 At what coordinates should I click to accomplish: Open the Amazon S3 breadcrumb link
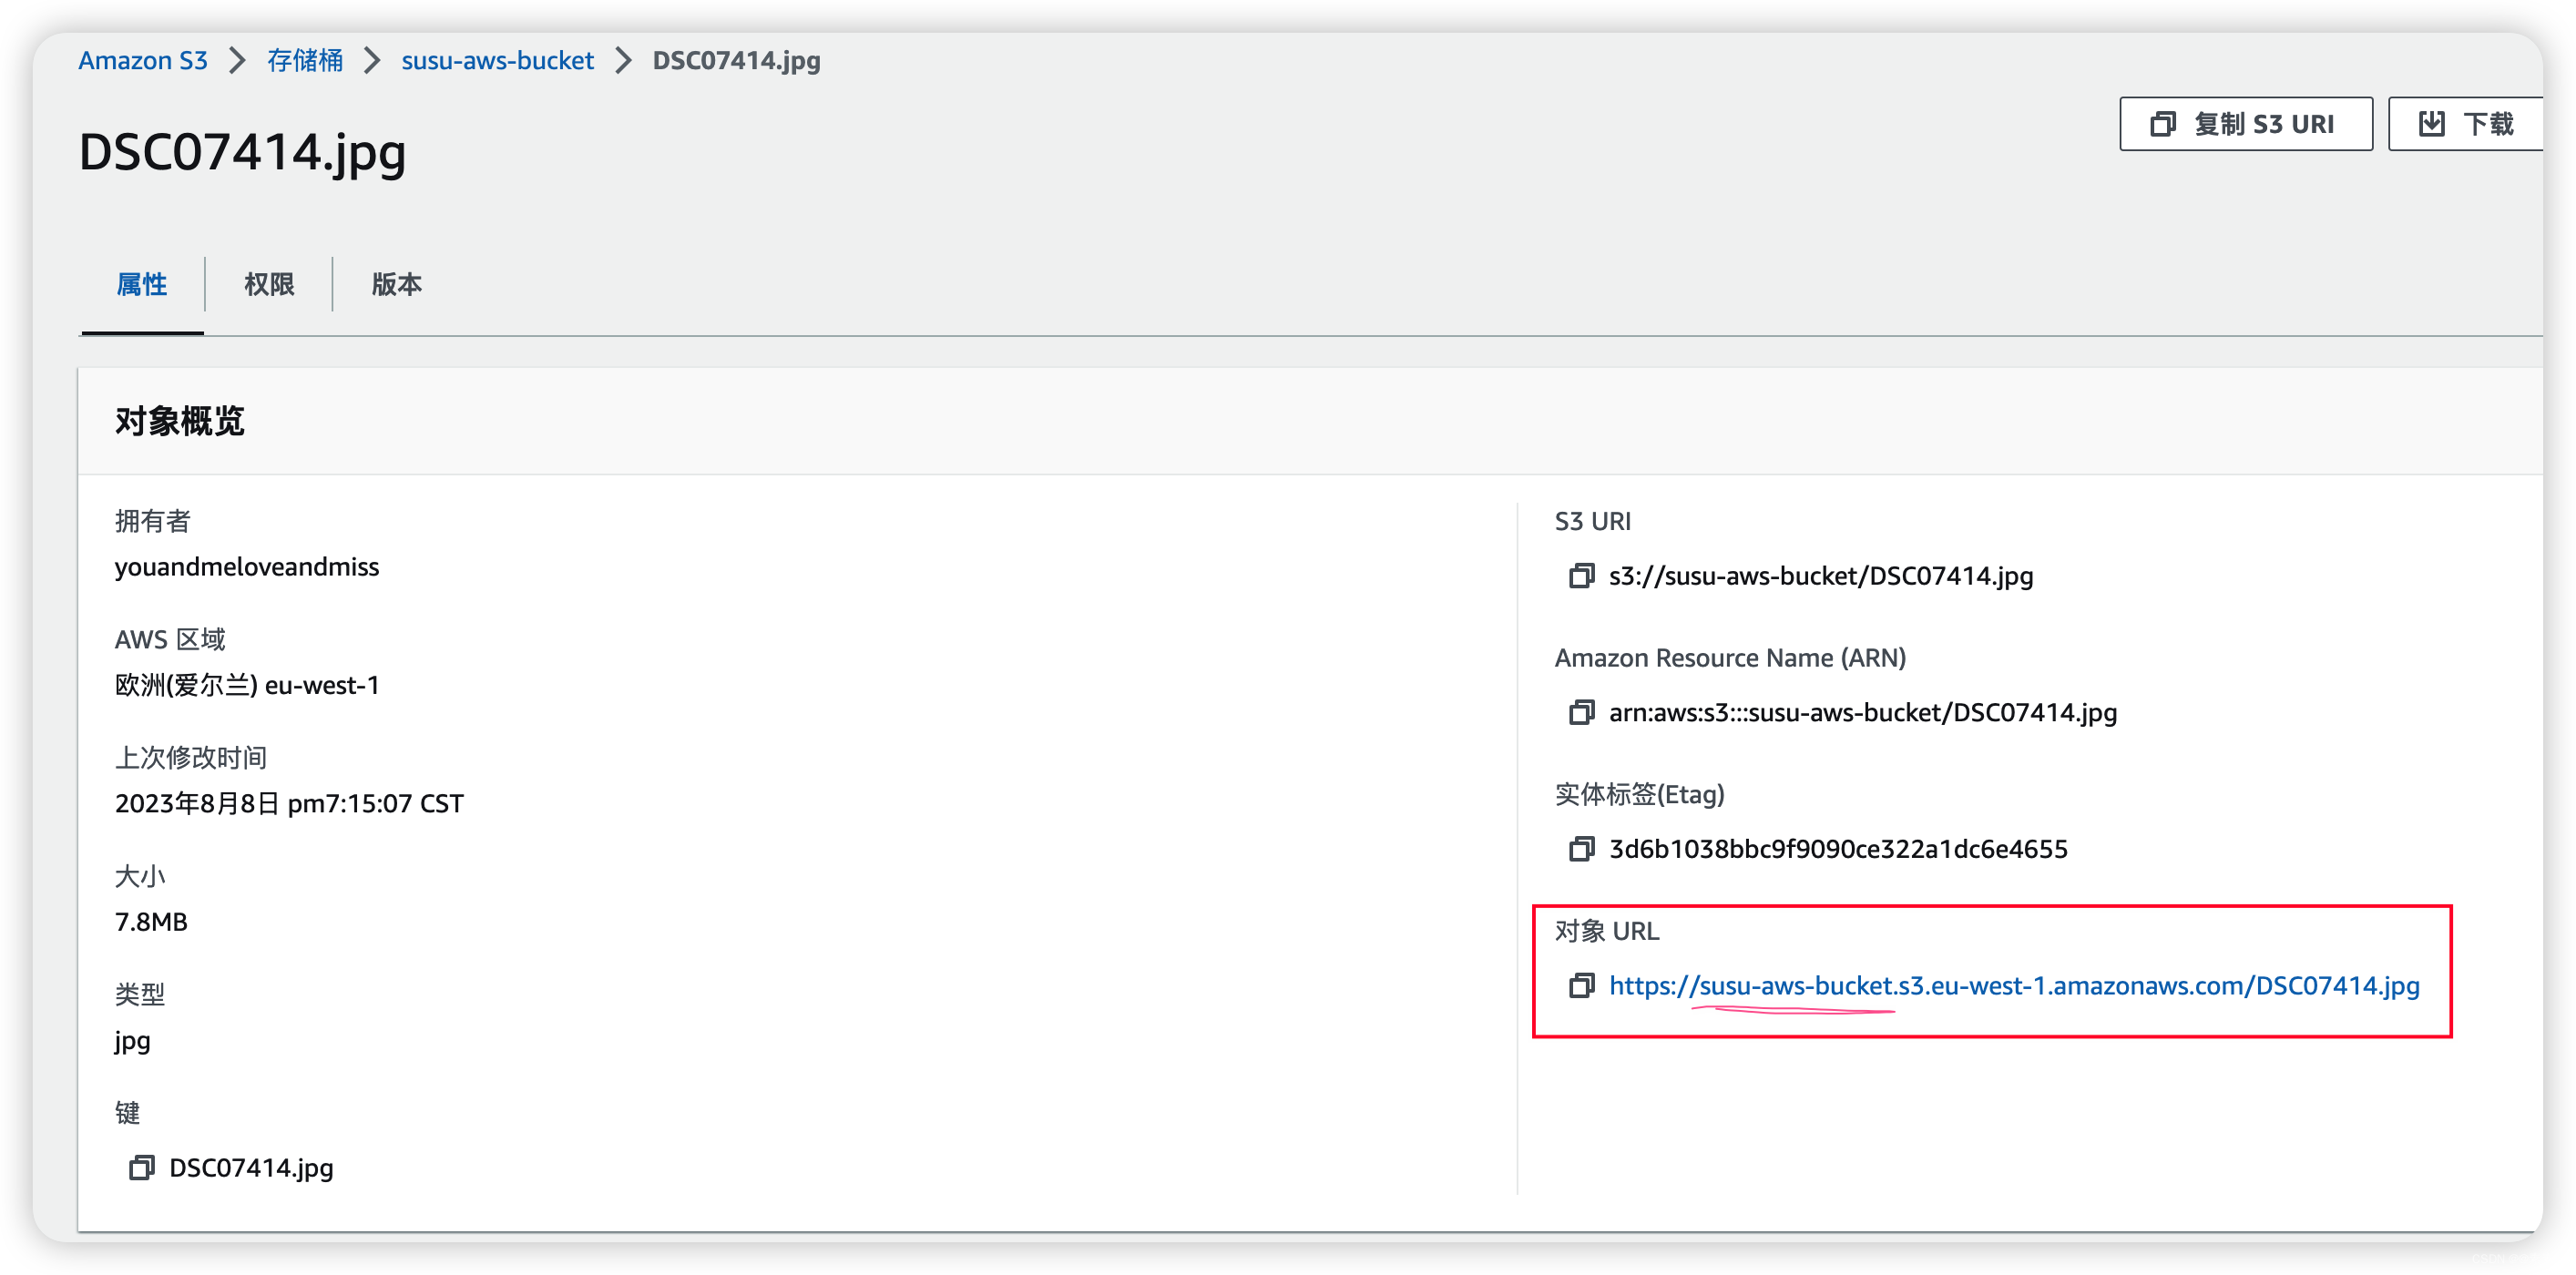(143, 60)
